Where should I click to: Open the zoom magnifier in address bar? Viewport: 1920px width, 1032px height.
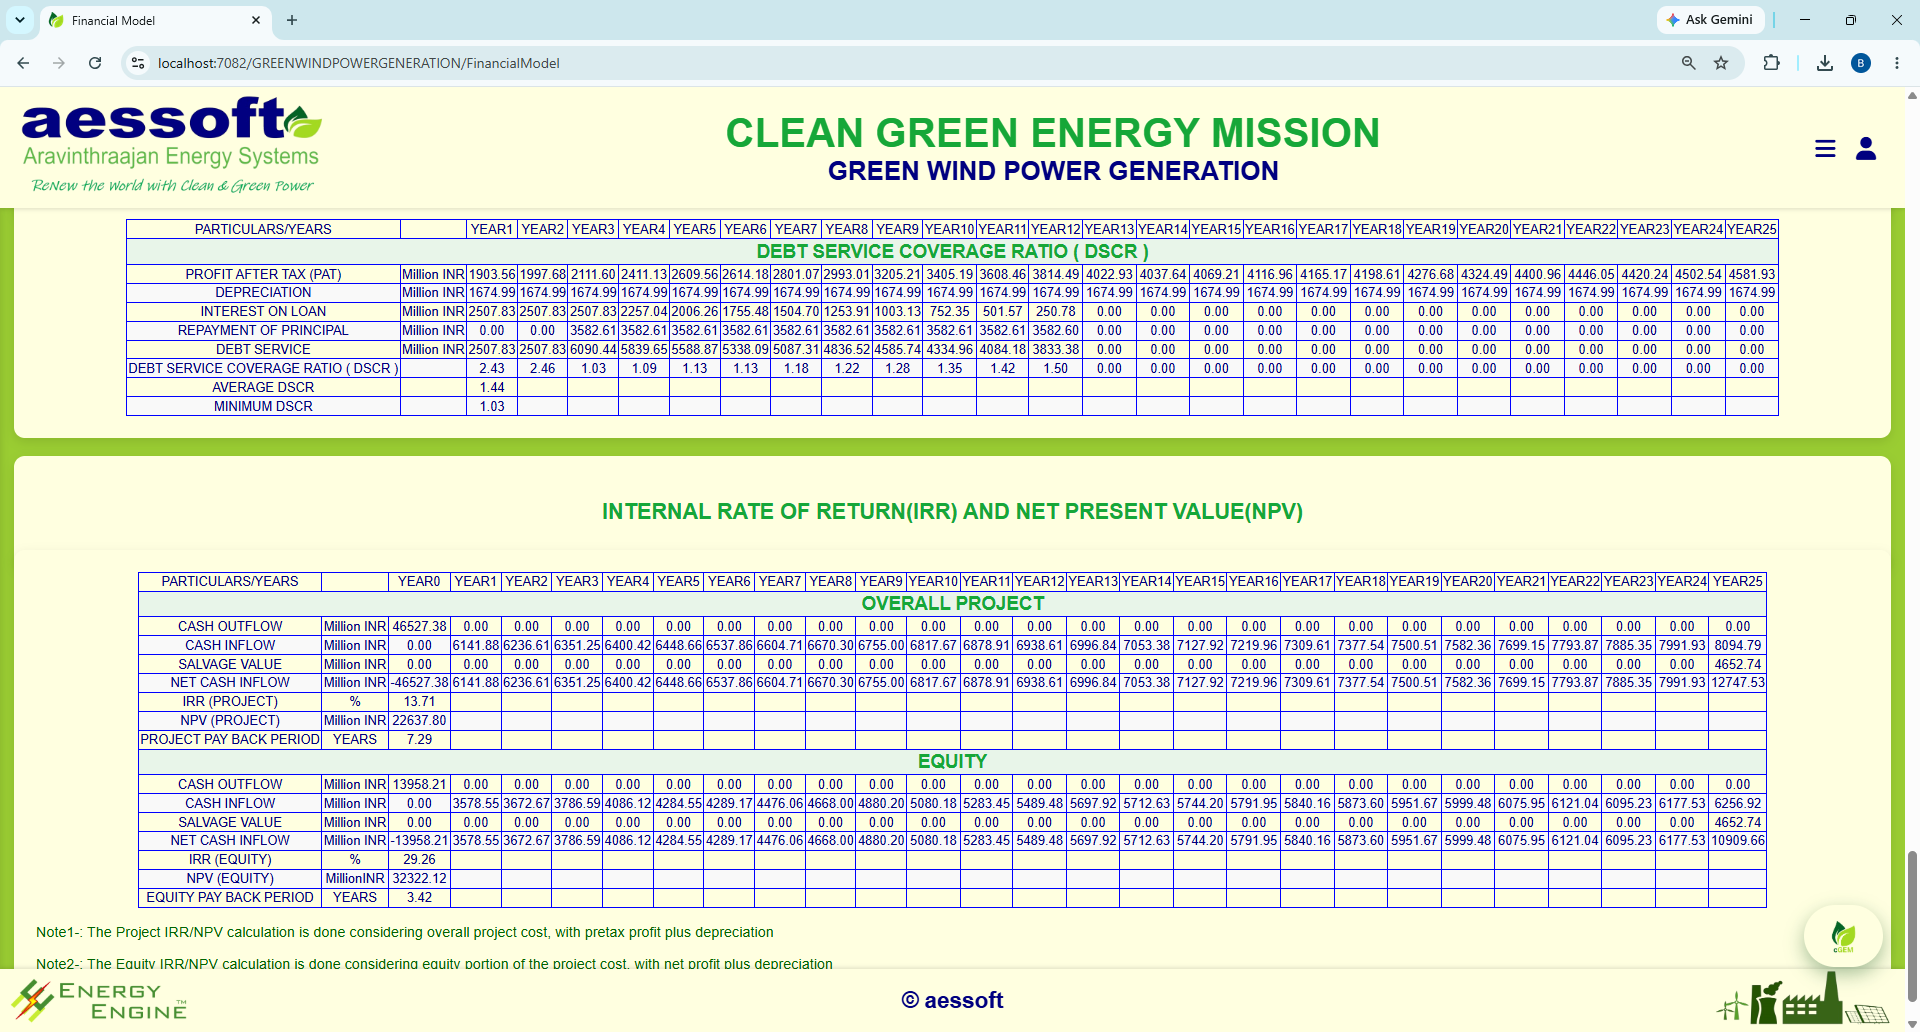1689,63
